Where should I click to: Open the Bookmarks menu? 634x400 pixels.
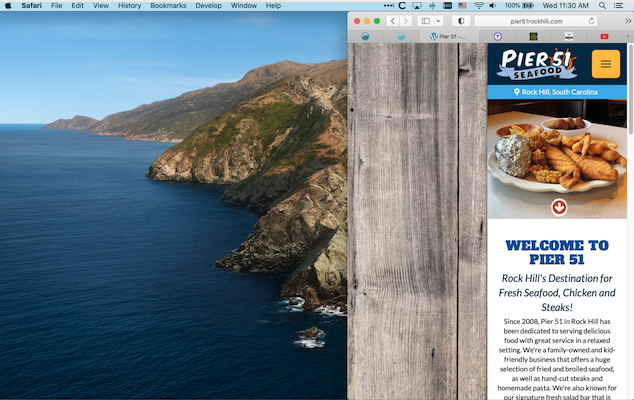(x=168, y=6)
